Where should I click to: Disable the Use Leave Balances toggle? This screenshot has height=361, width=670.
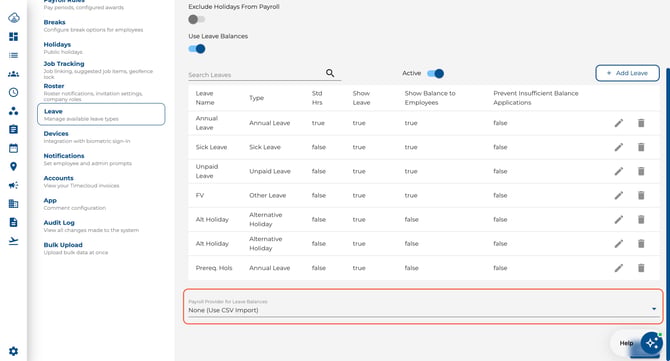coord(197,49)
